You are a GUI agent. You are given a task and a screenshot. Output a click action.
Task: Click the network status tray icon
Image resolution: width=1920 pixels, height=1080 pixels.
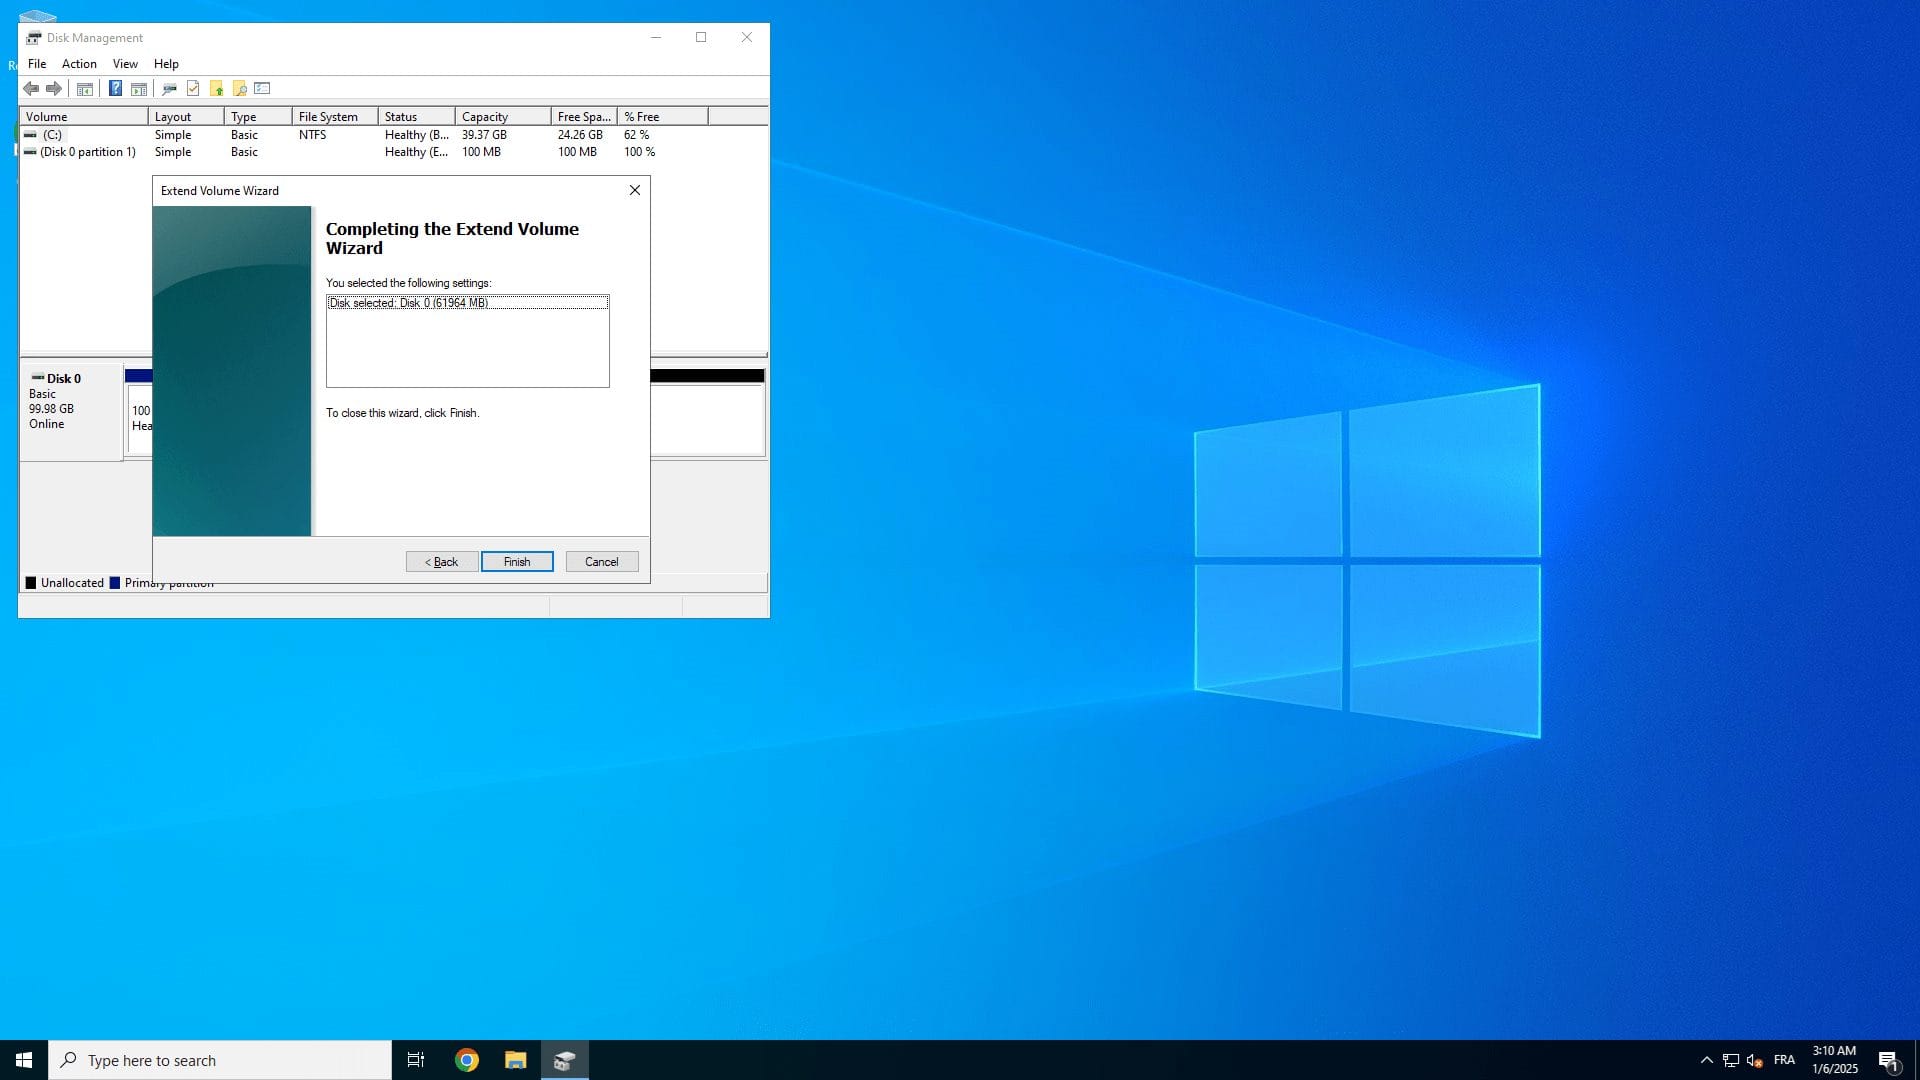1731,1060
